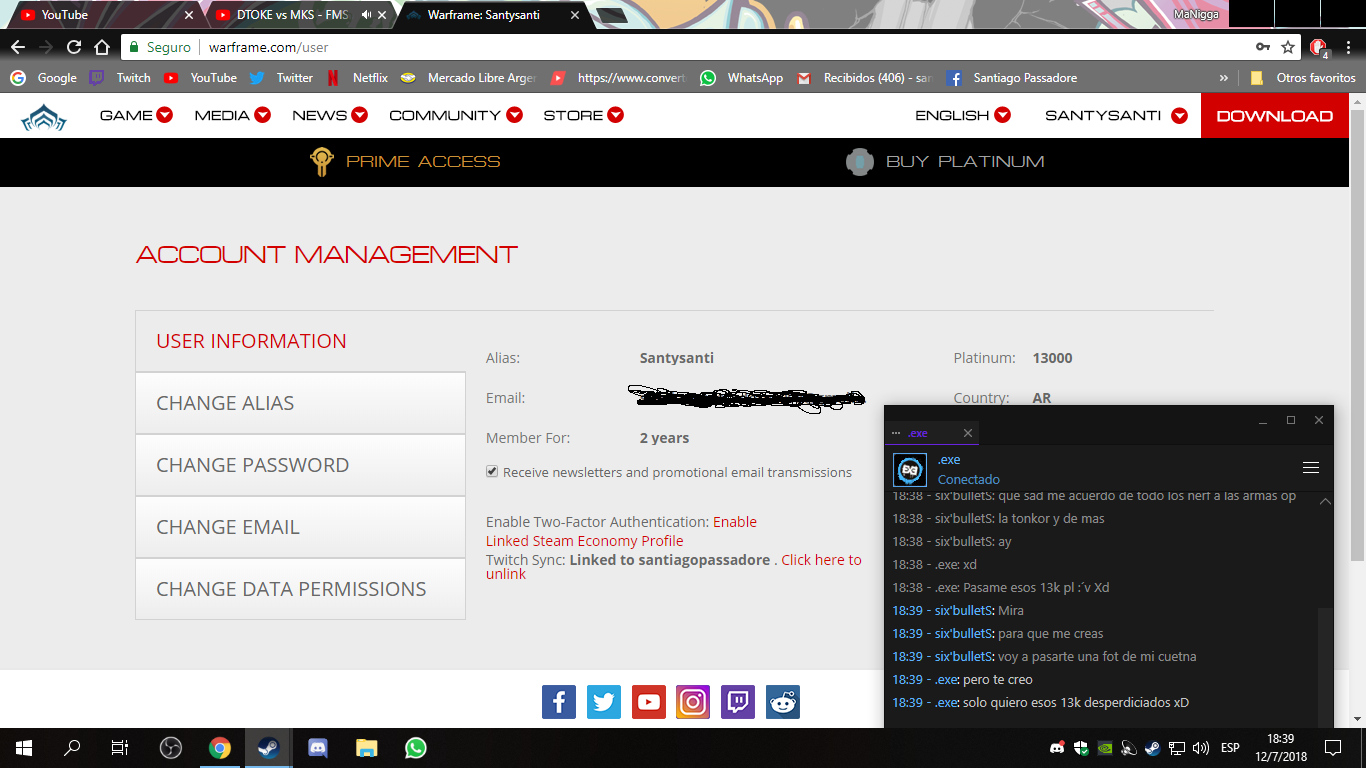Click the red DOWNLOAD button
1366x768 pixels.
(1275, 116)
